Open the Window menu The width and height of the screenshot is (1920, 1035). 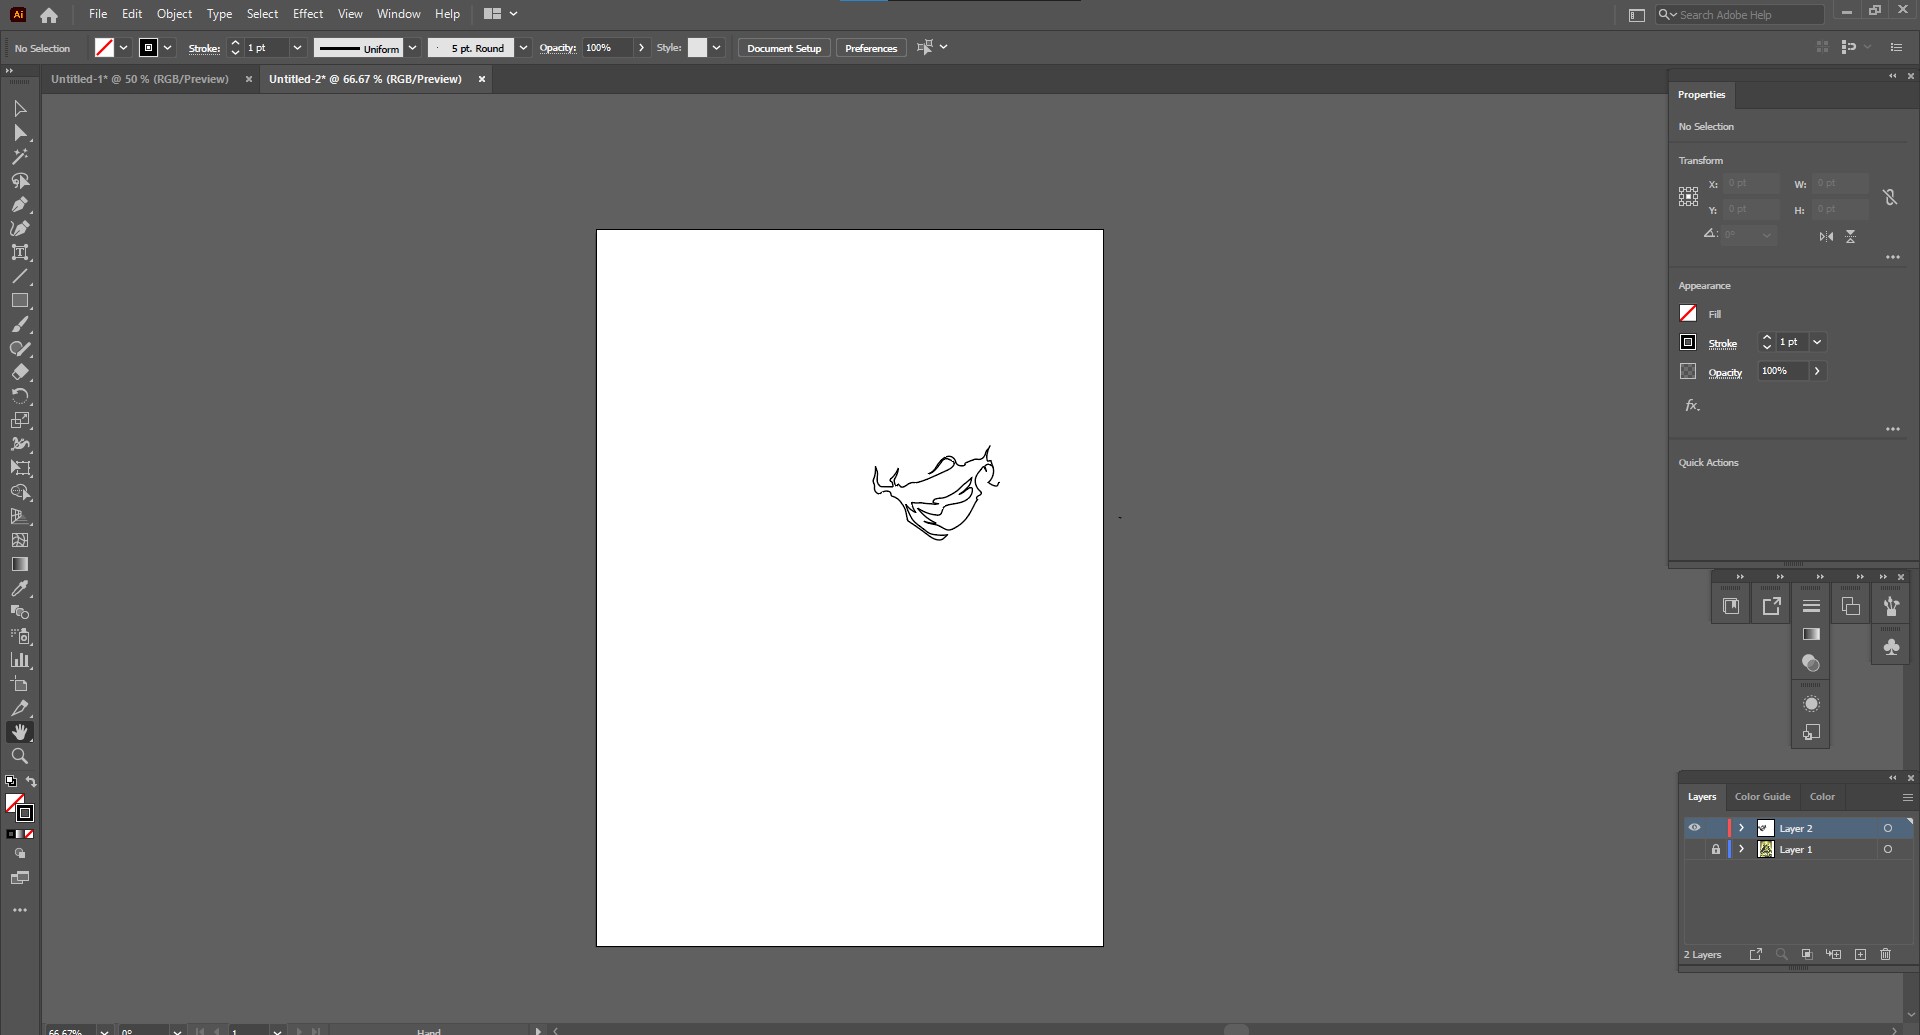[398, 14]
